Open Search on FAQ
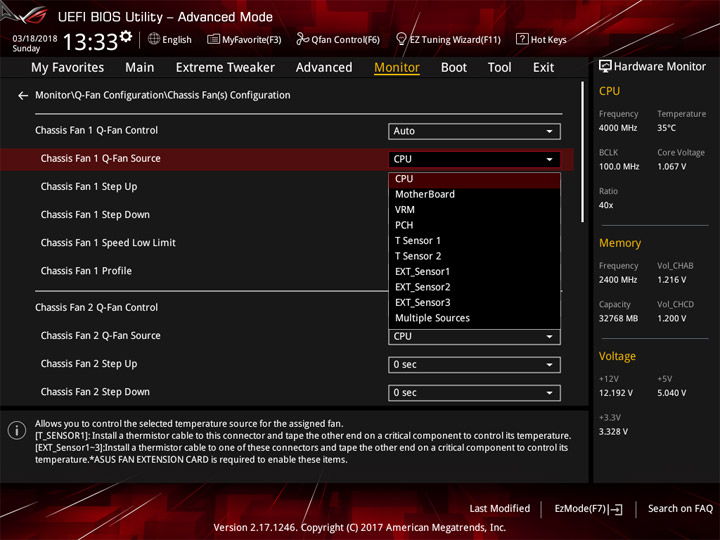The width and height of the screenshot is (720, 540). point(681,509)
